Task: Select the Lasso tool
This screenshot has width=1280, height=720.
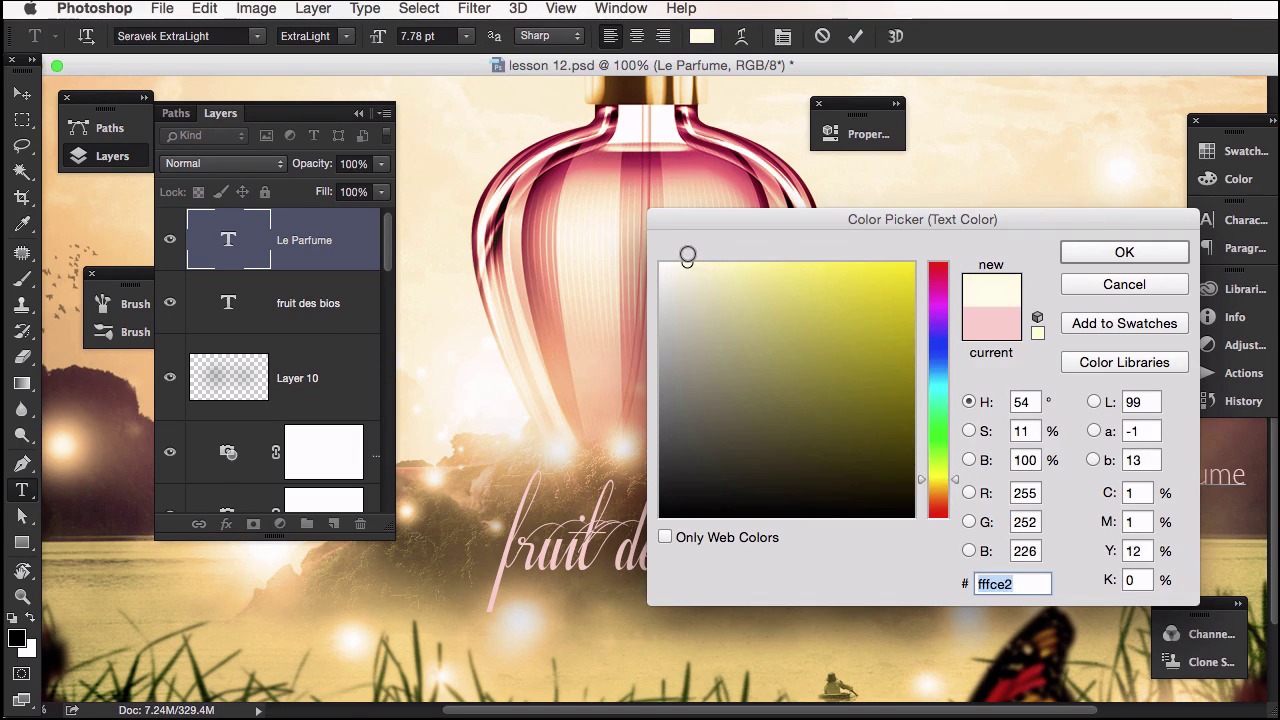Action: [22, 146]
